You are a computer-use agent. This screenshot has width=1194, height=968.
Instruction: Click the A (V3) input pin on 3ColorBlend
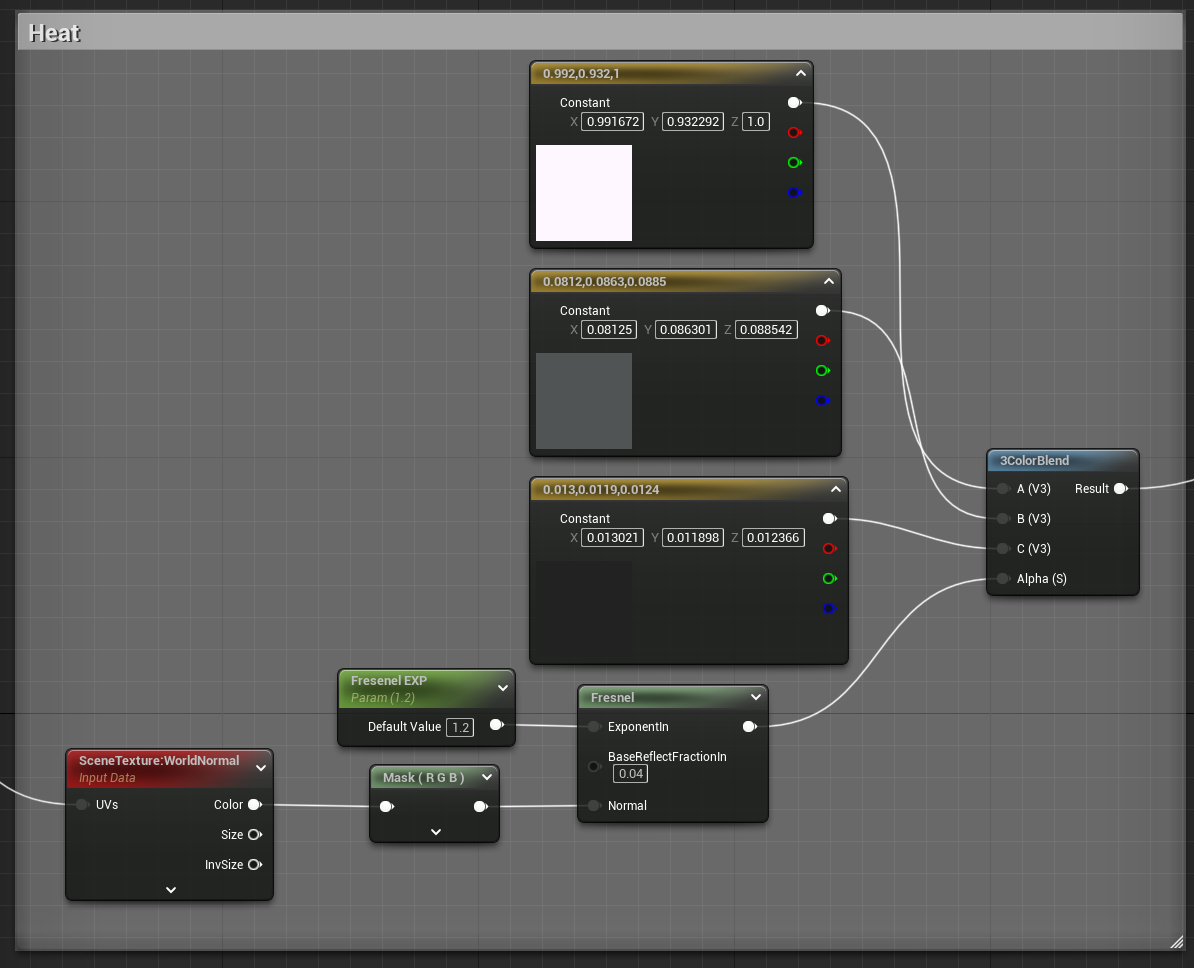point(1003,488)
